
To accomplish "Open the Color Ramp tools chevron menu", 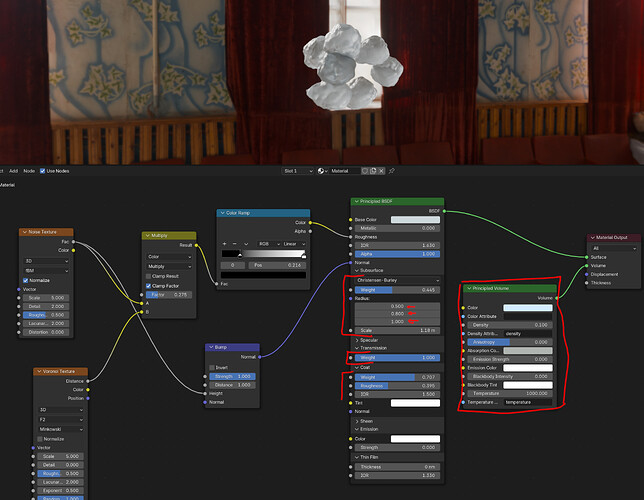I will 246,244.
